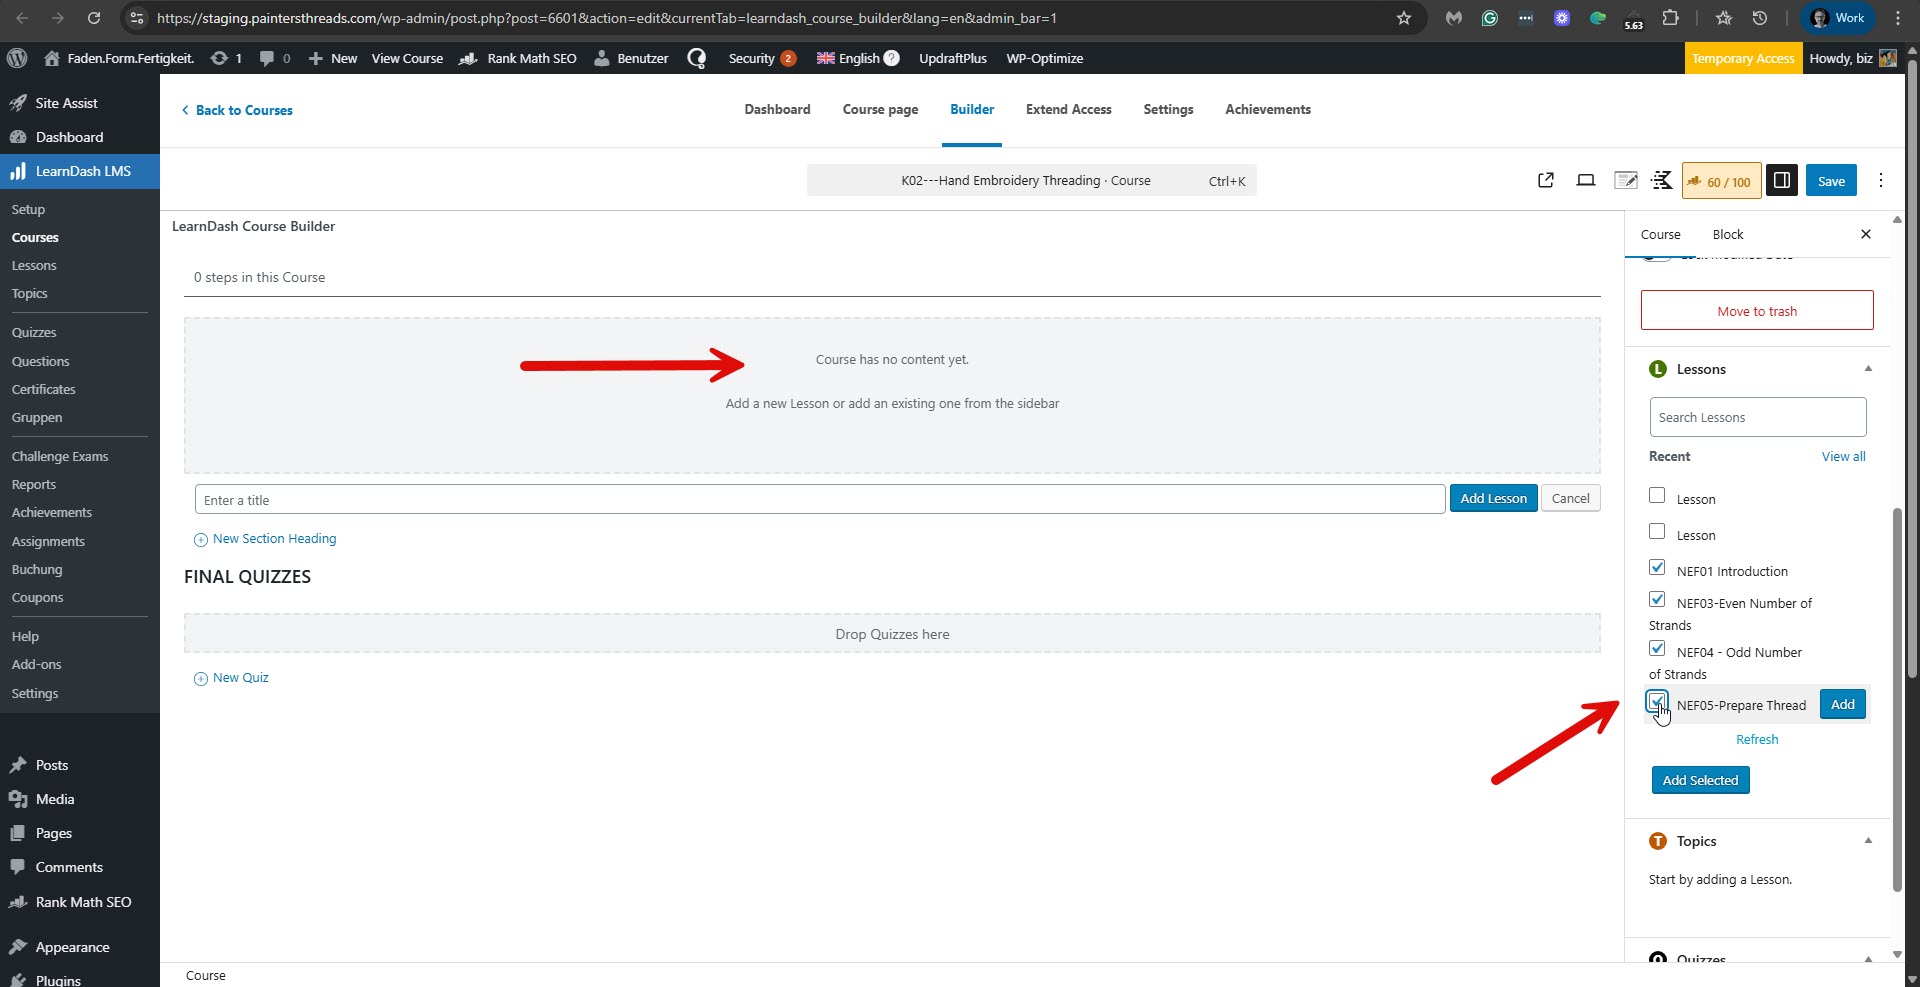Switch to the Settings tab
Viewport: 1920px width, 987px height.
1168,110
